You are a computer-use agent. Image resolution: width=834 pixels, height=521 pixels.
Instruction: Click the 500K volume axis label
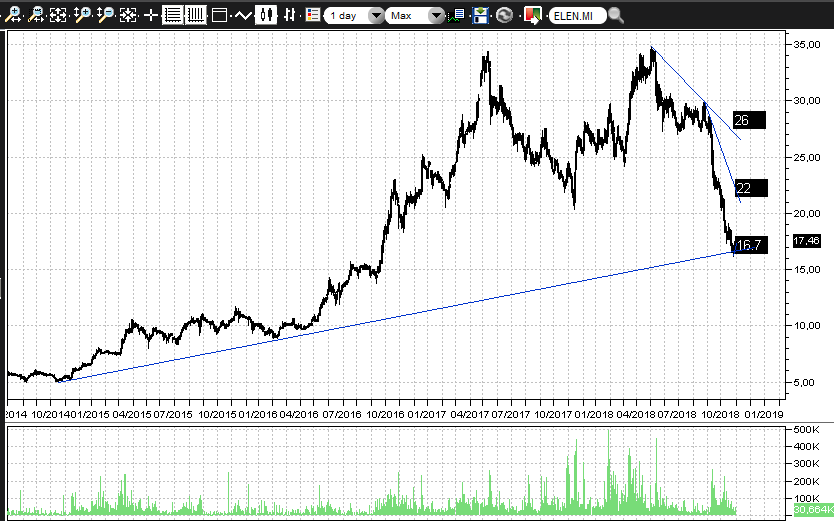(806, 430)
